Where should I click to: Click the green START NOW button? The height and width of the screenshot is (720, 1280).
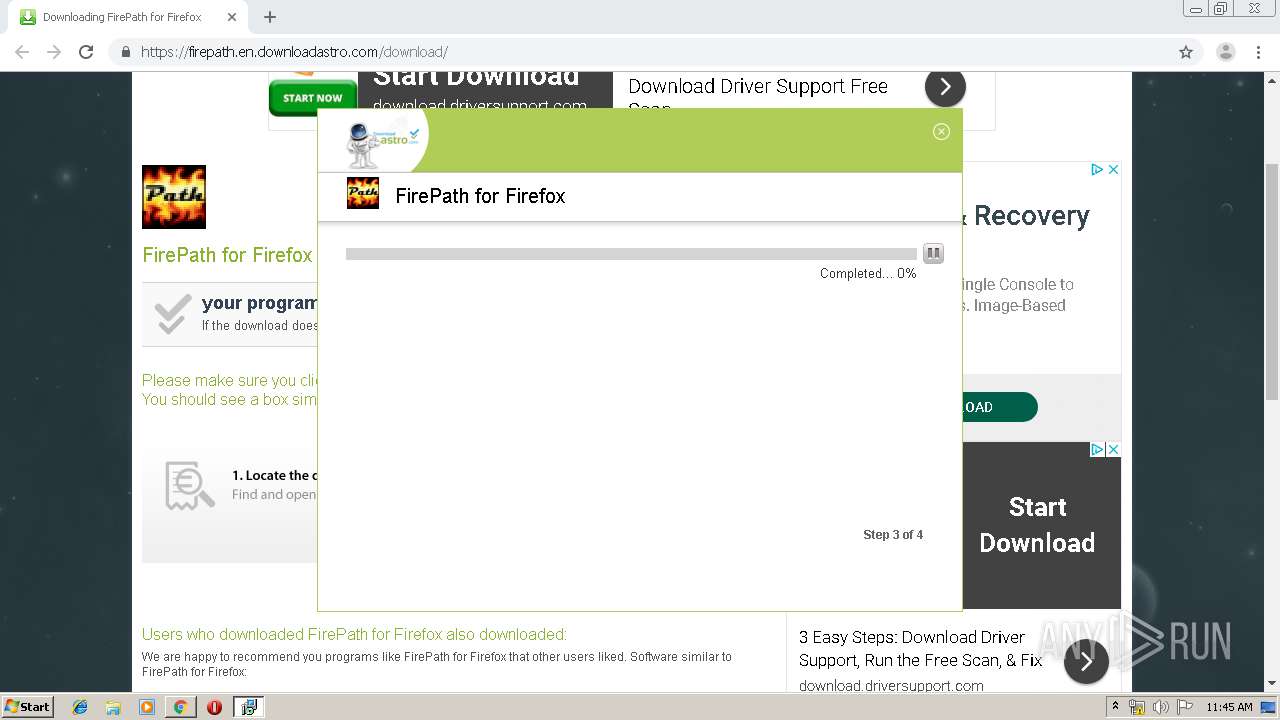pyautogui.click(x=313, y=98)
